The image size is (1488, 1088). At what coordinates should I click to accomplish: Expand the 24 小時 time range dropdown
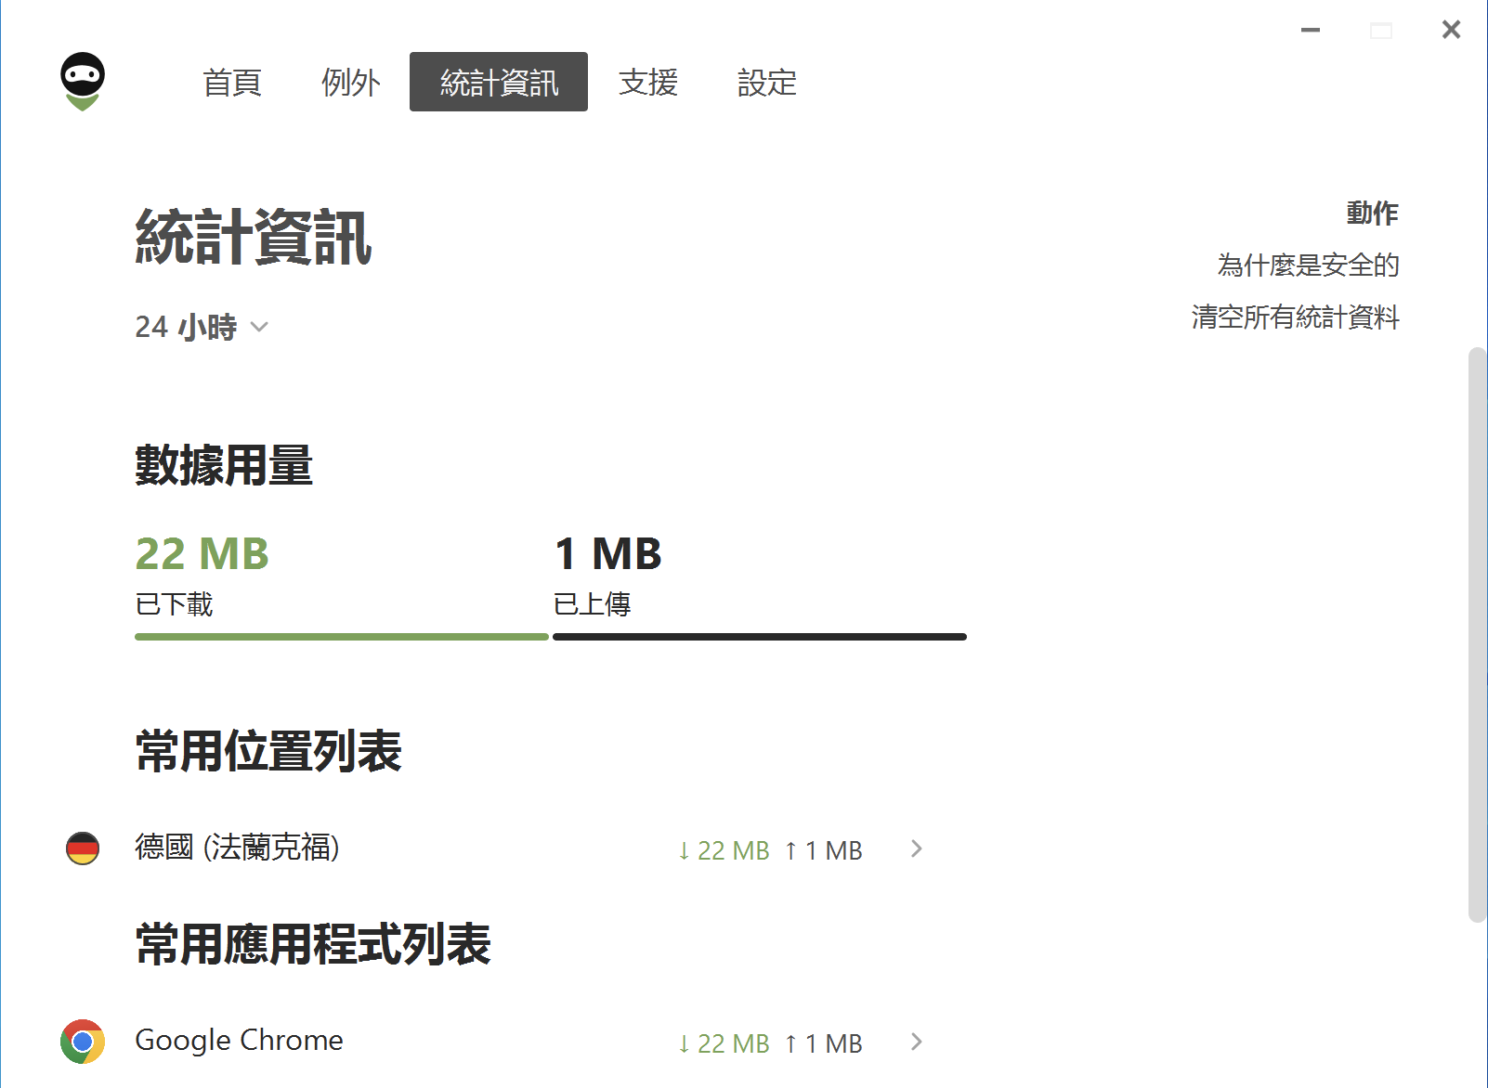click(x=201, y=327)
